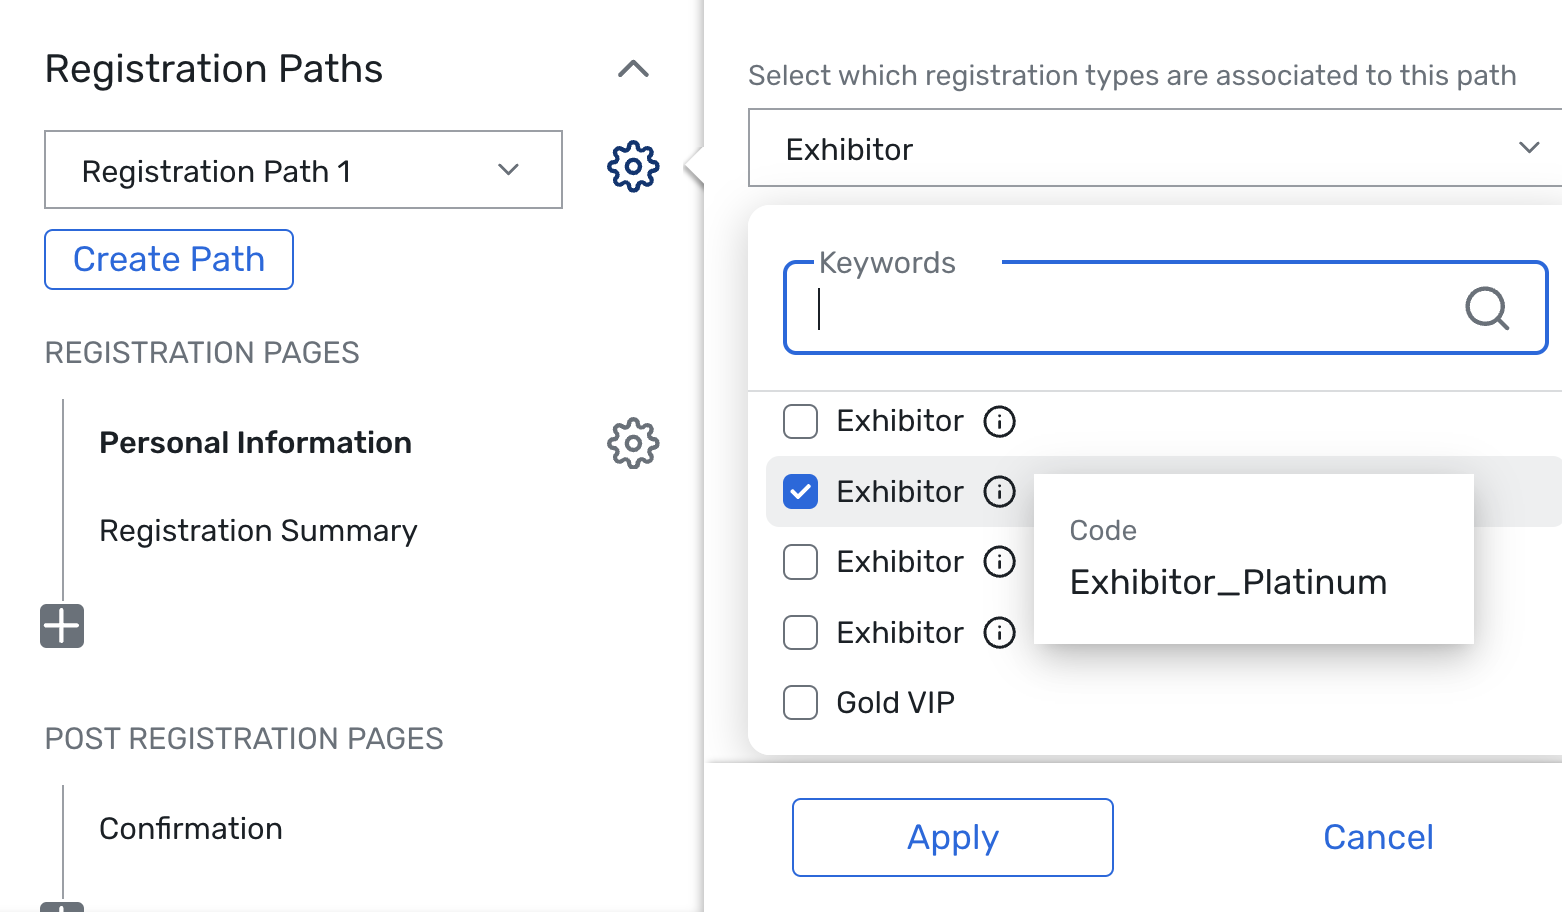Collapse the Registration Paths section
This screenshot has height=912, width=1562.
click(633, 69)
